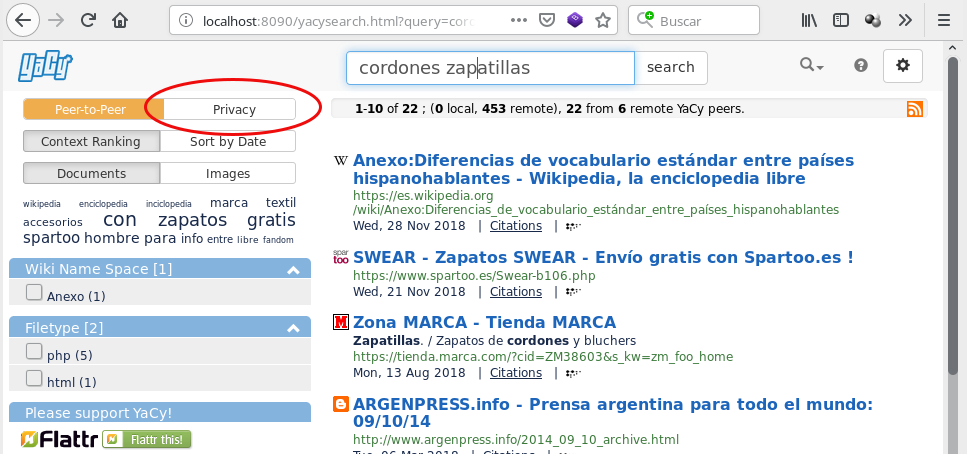Tick the php (5) filetype checkbox
Screen dimensions: 967x454
[34, 352]
